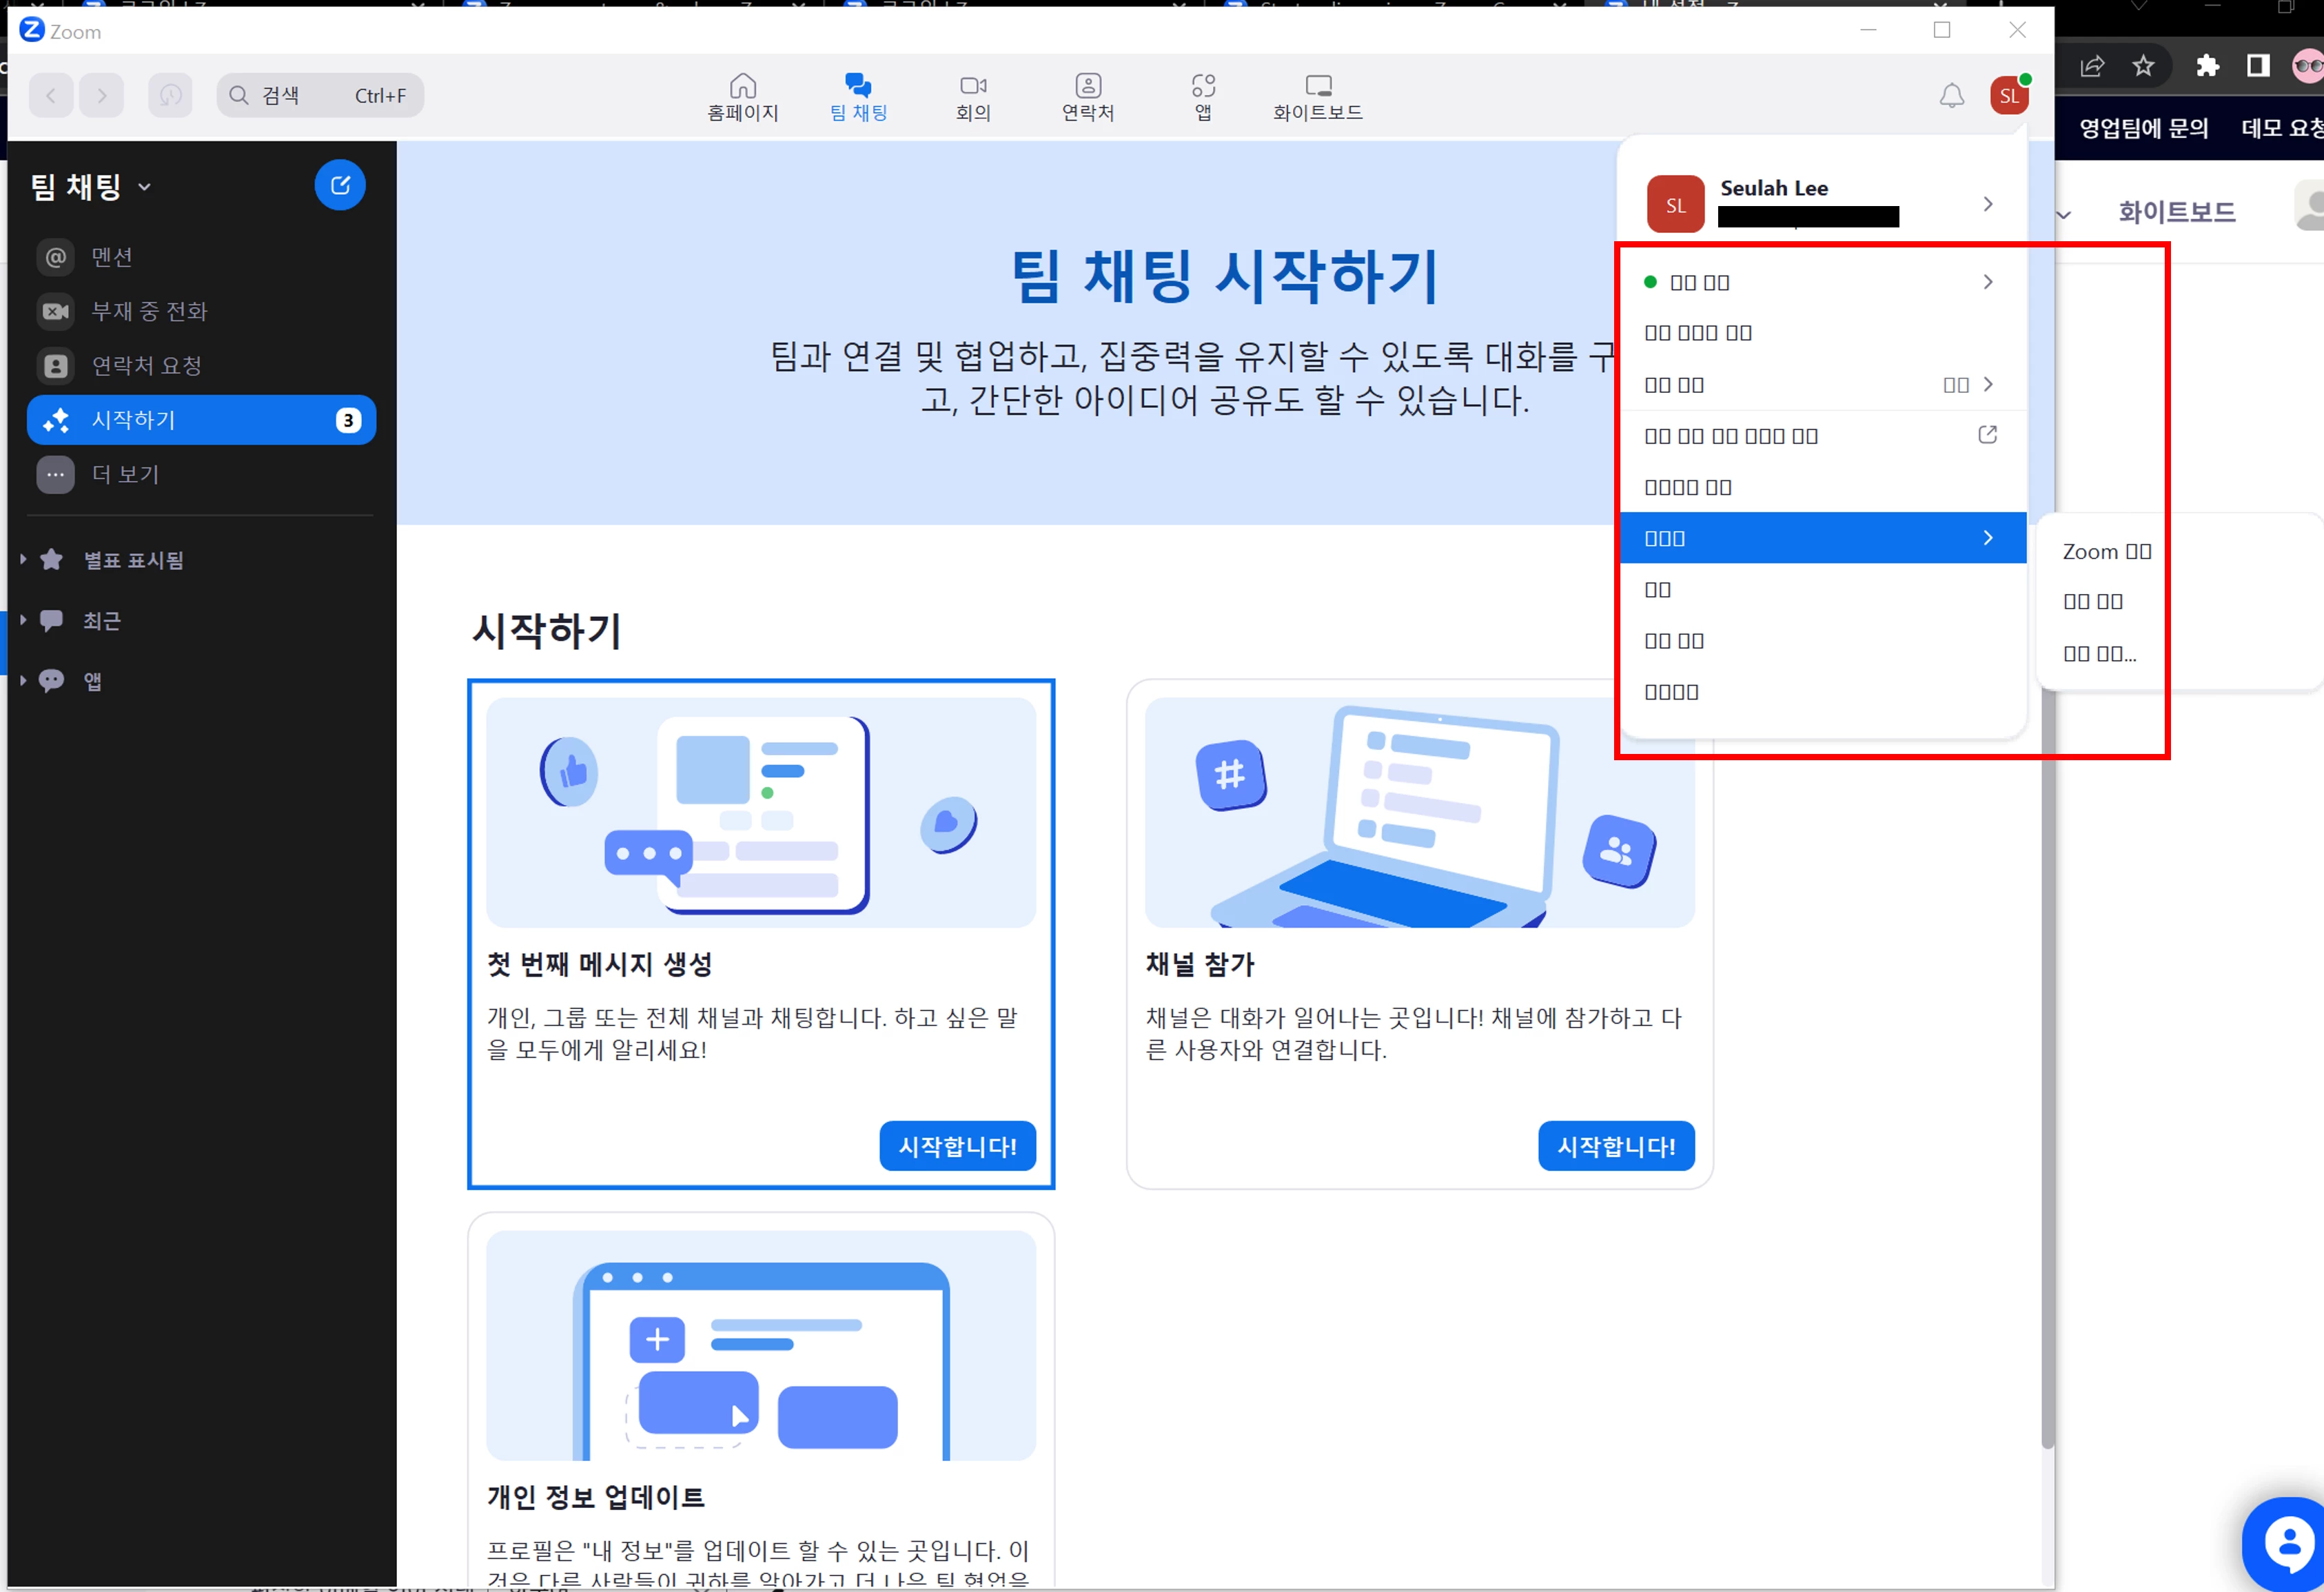Open the 홈페이지 home tab
The width and height of the screenshot is (2324, 1592).
pos(742,97)
